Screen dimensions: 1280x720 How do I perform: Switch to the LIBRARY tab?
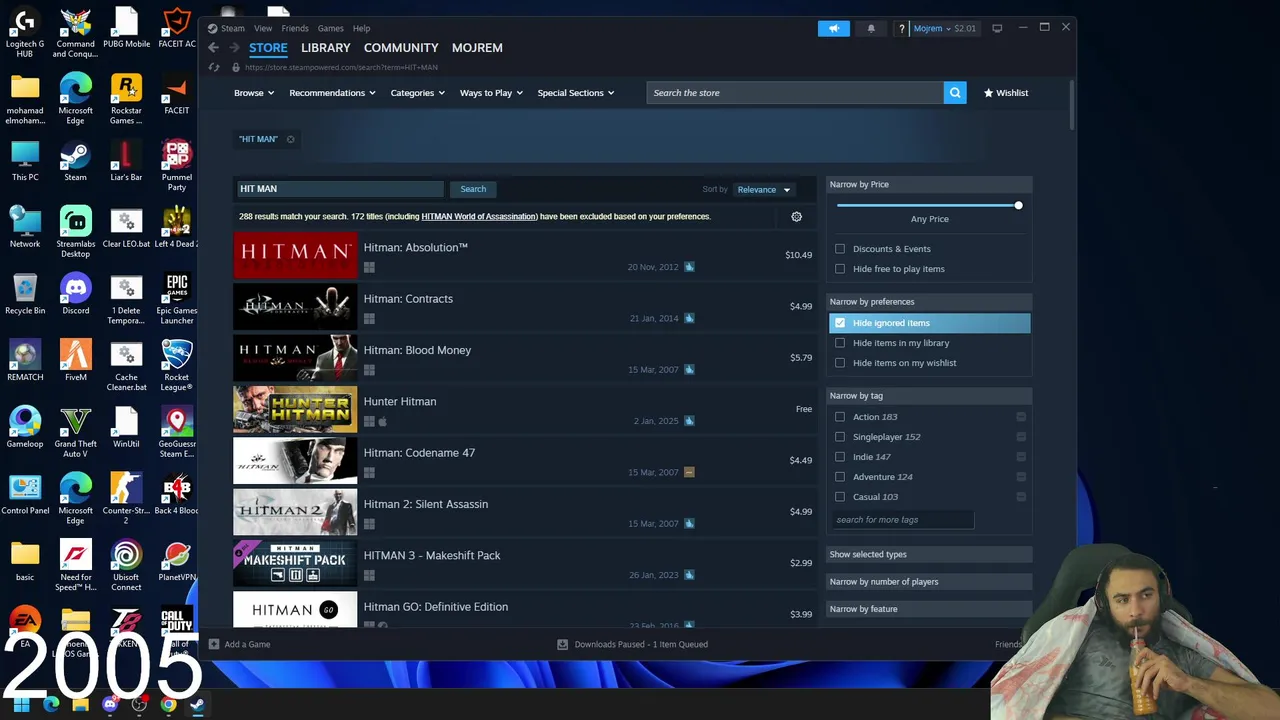click(326, 48)
